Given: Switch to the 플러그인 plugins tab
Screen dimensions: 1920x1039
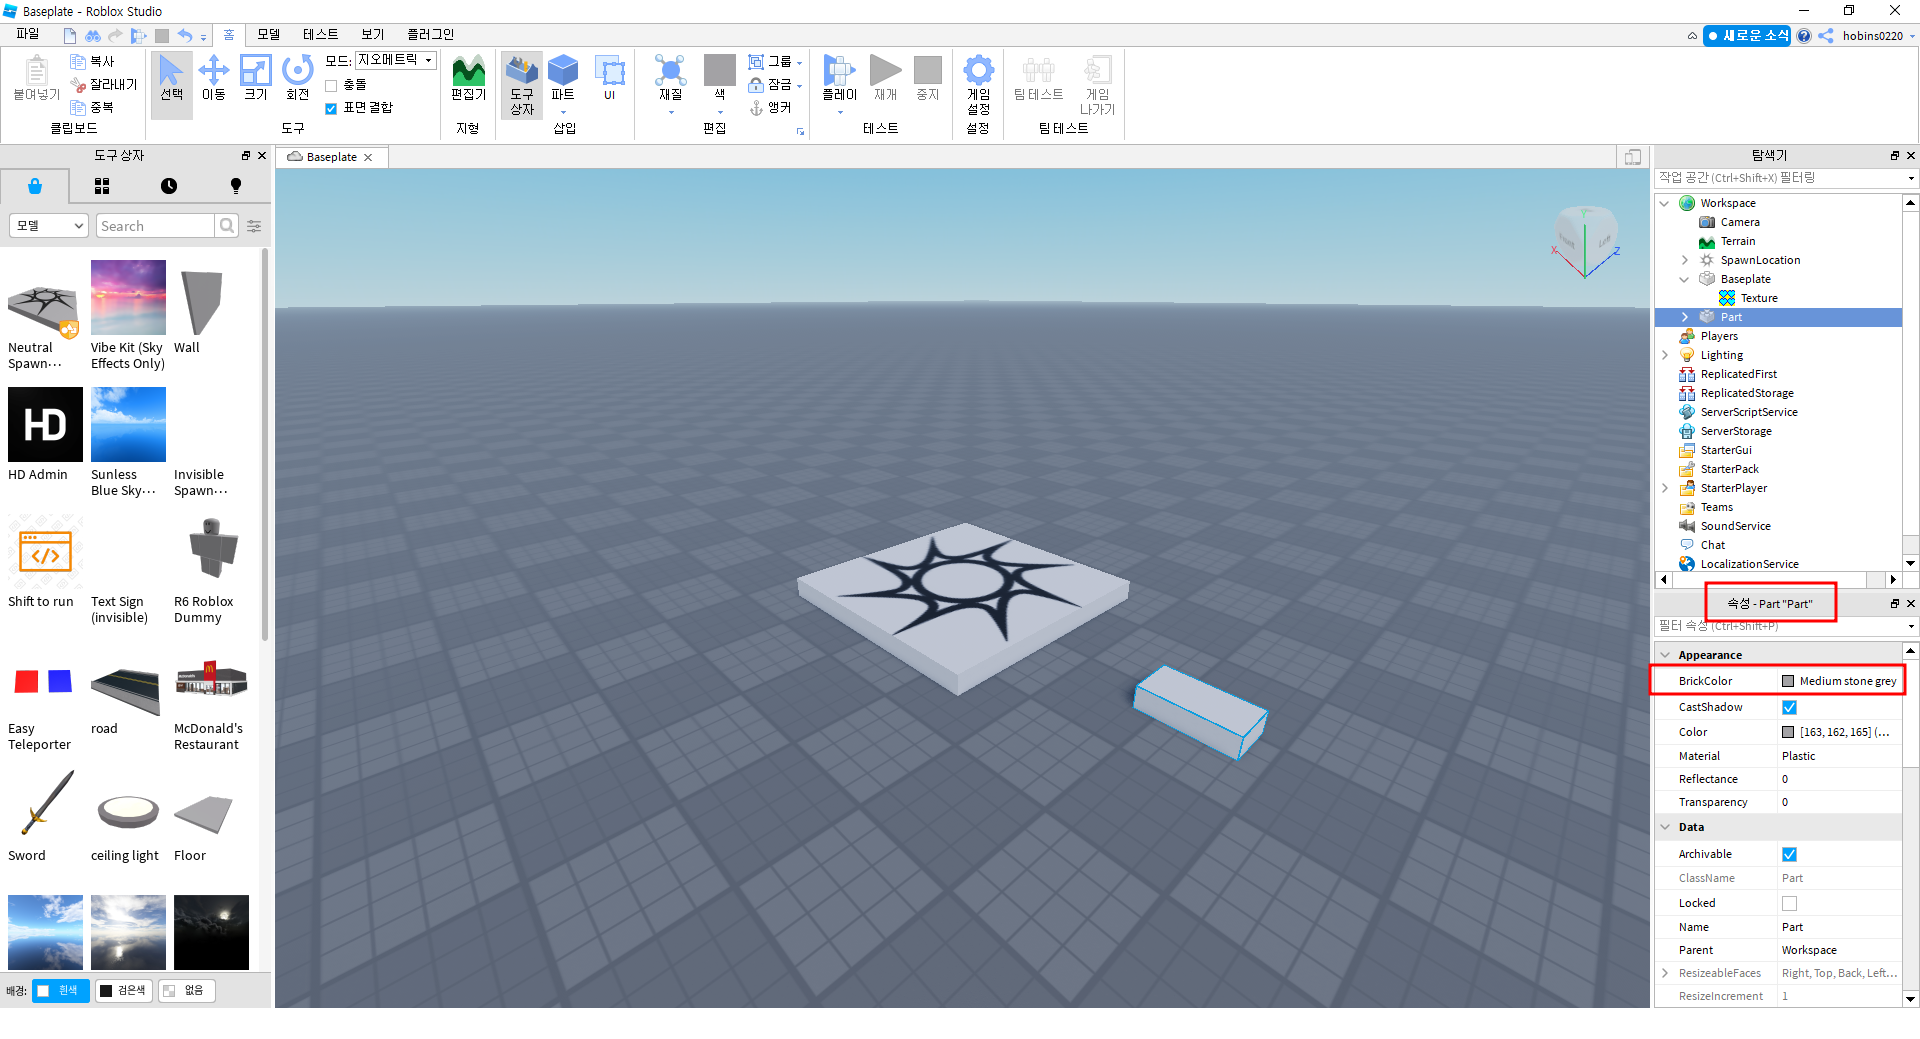Looking at the screenshot, I should tap(430, 35).
